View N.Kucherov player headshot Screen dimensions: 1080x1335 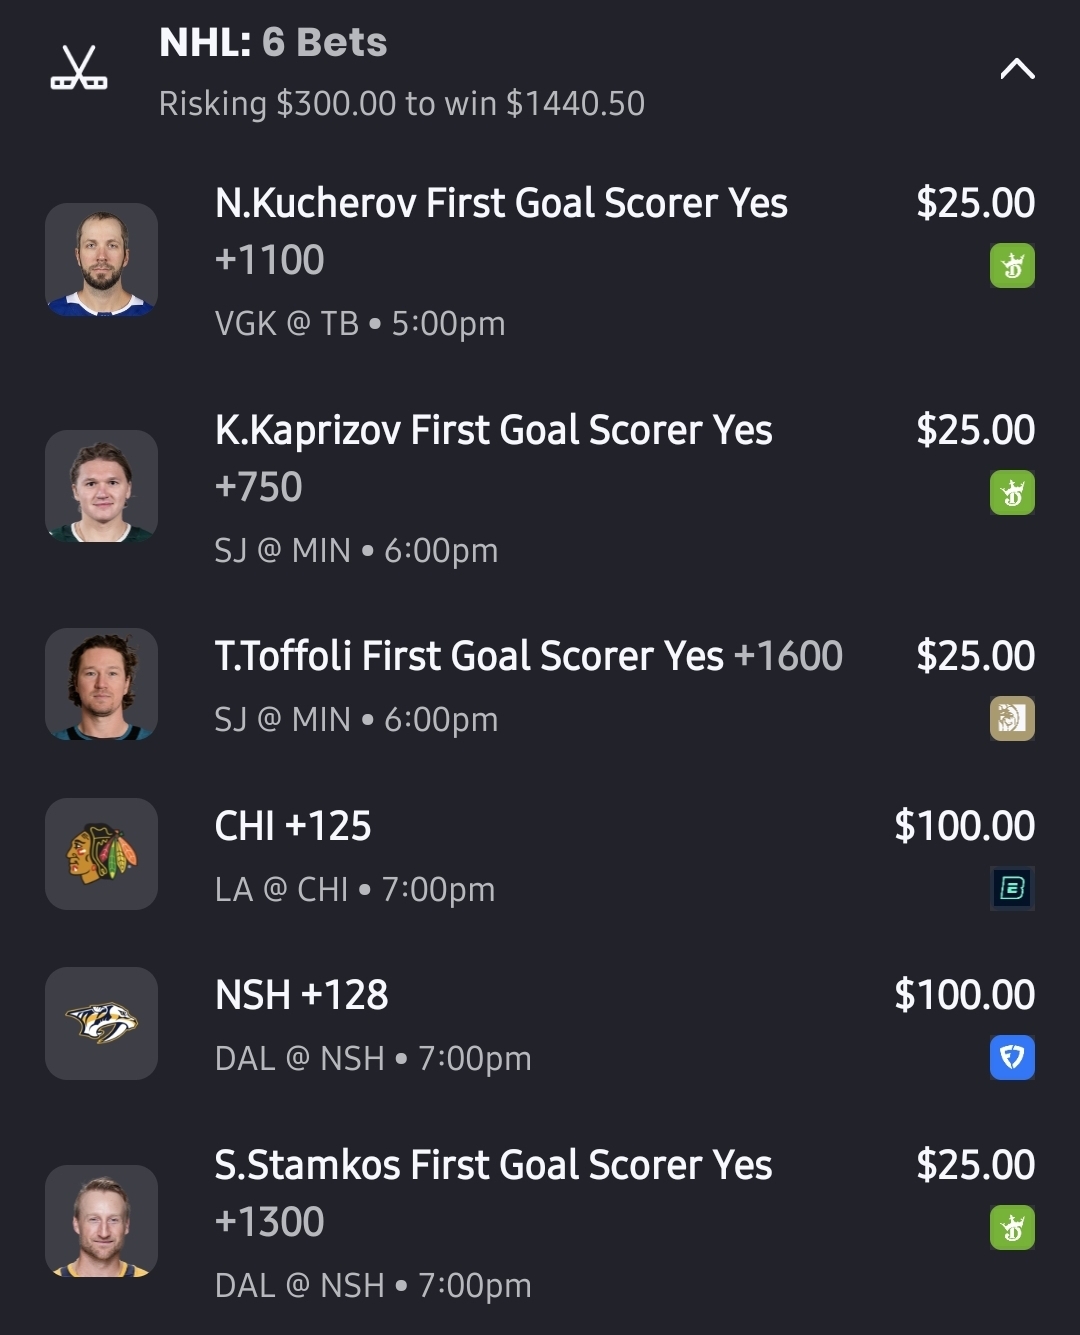101,260
